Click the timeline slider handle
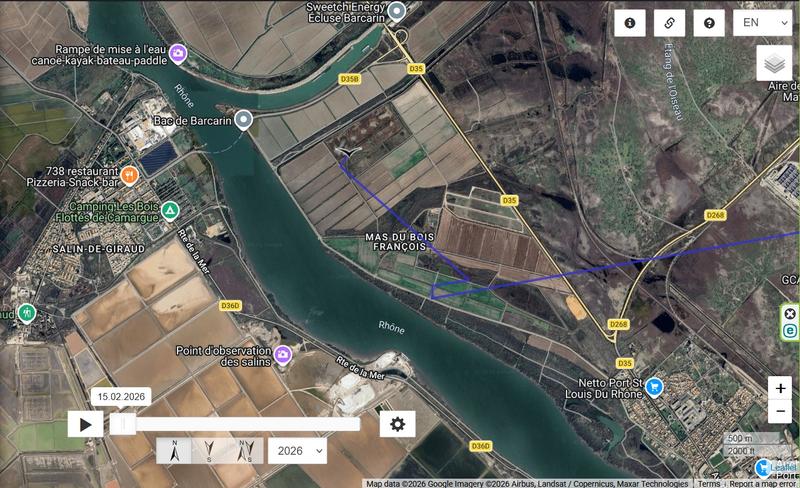 [x=123, y=424]
